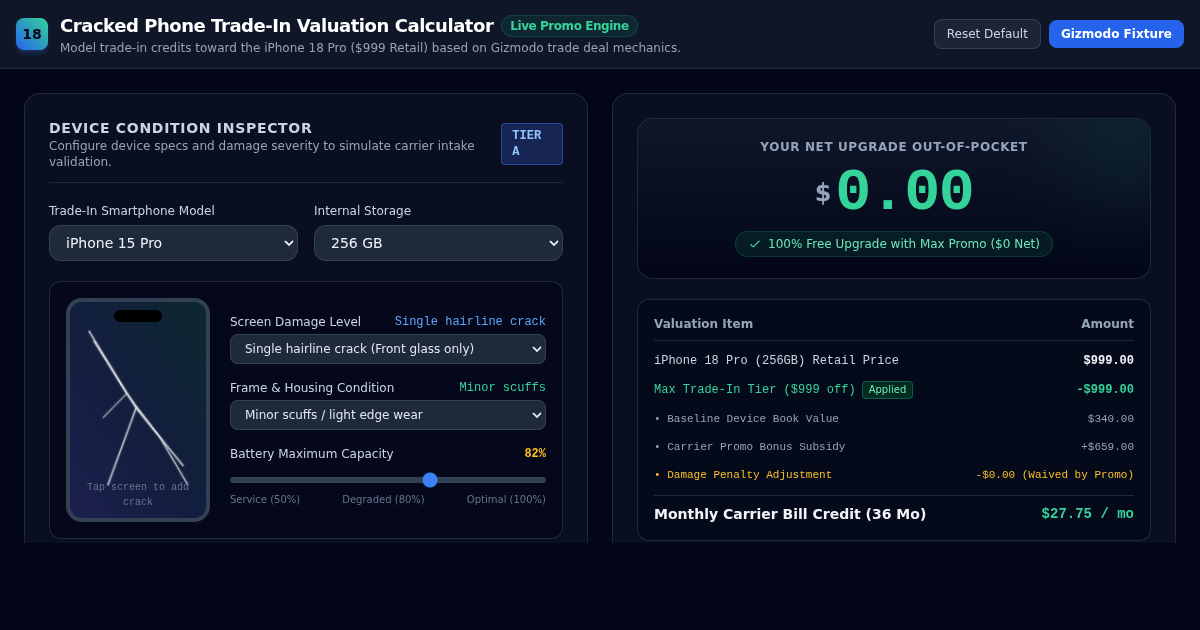The height and width of the screenshot is (630, 1200).
Task: Open Trade-In Smartphone Model dropdown
Action: (x=173, y=243)
